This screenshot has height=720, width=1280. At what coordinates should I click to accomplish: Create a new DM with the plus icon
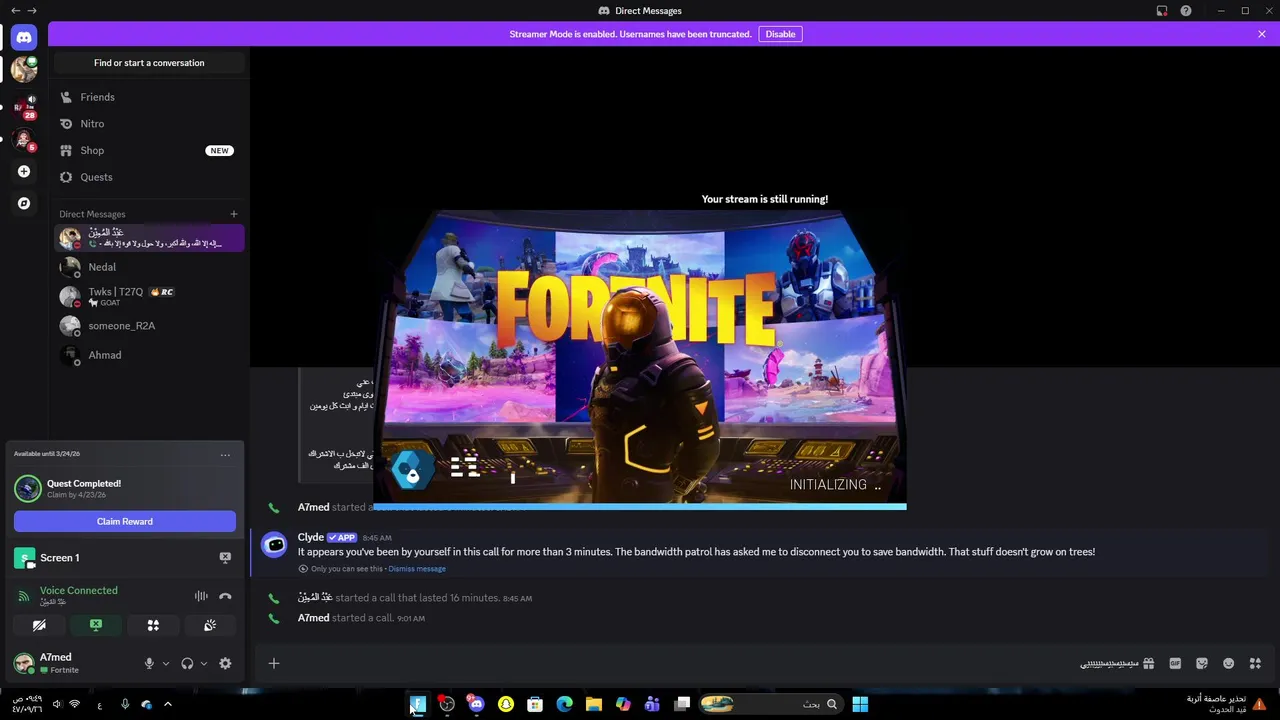click(234, 214)
